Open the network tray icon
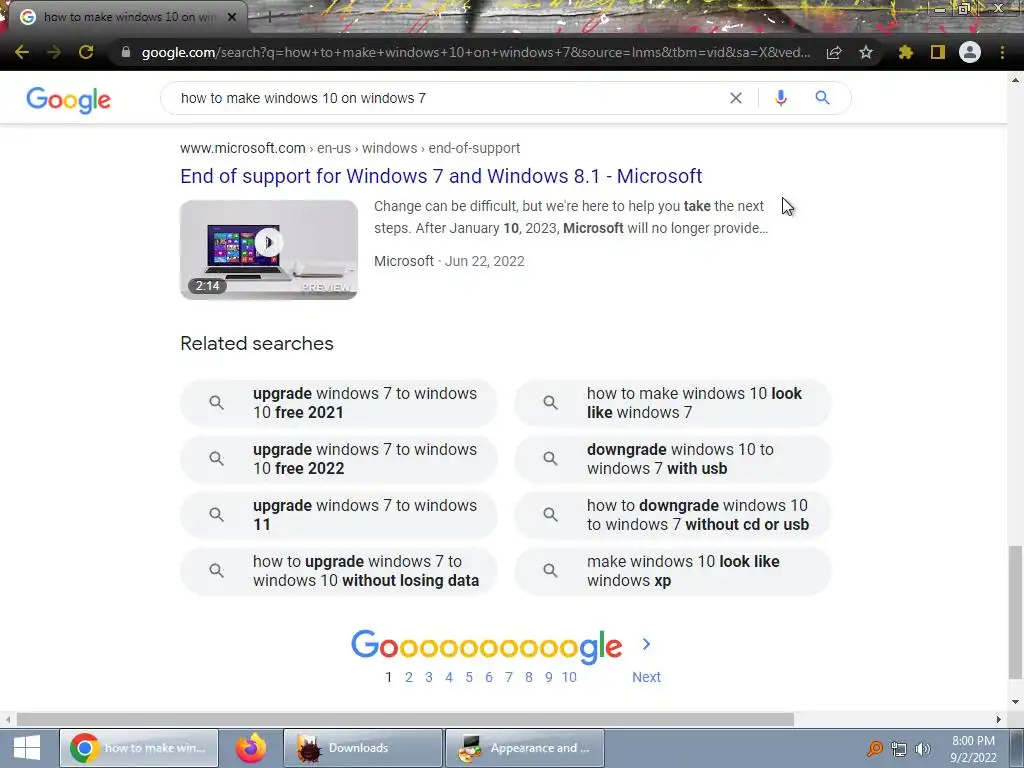The height and width of the screenshot is (768, 1024). [x=899, y=749]
